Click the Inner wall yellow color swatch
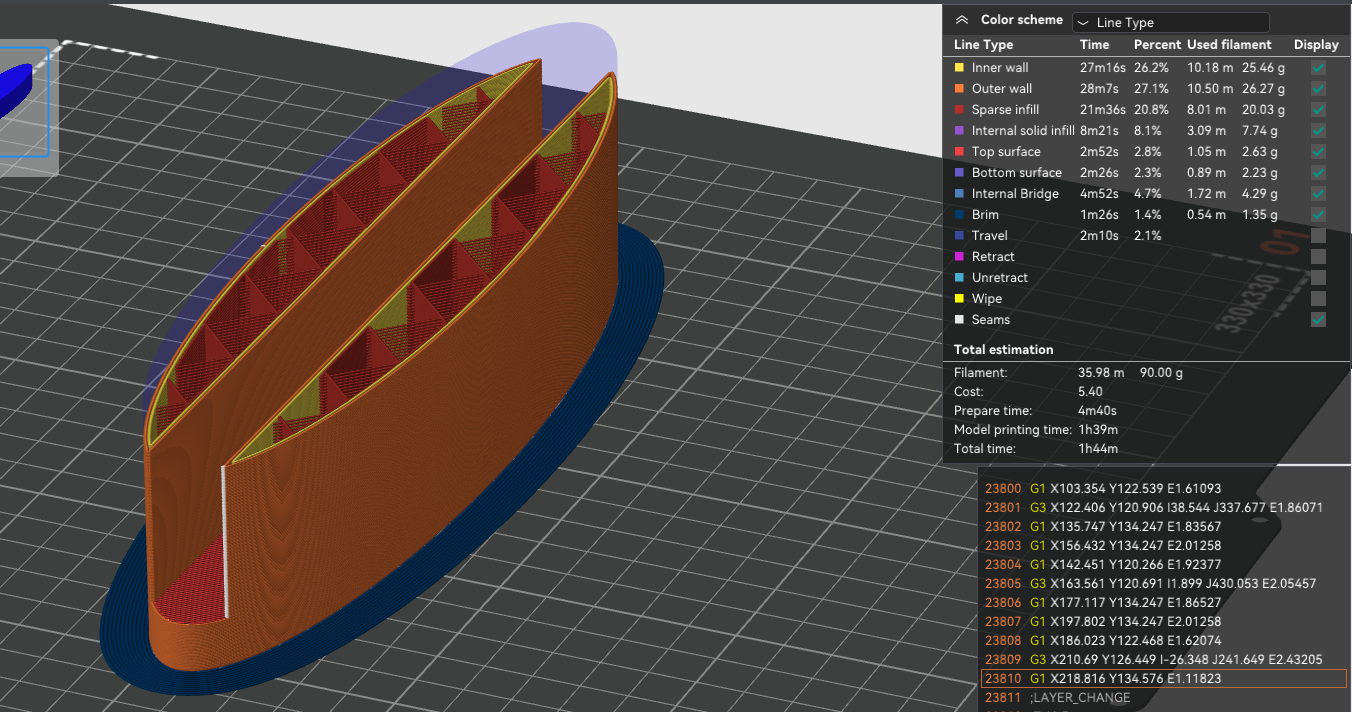 pyautogui.click(x=959, y=68)
